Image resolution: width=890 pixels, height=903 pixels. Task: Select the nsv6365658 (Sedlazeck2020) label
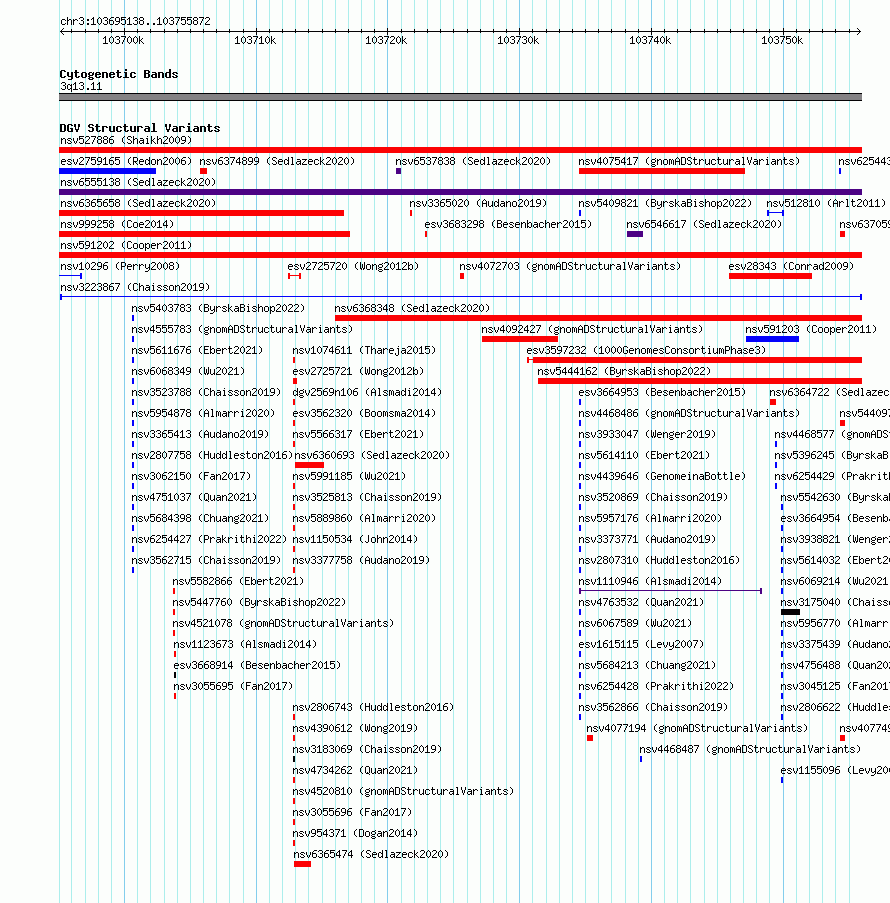(138, 203)
